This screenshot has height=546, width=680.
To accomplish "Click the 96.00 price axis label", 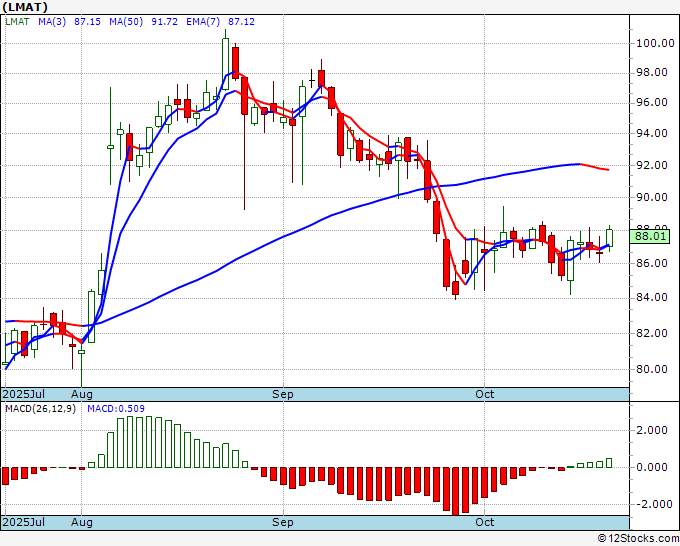I will pyautogui.click(x=652, y=102).
